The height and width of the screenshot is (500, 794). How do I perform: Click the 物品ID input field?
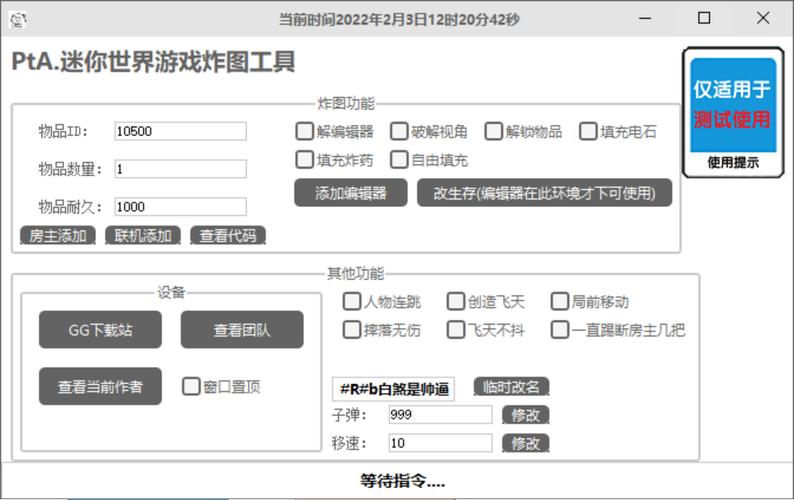point(180,131)
